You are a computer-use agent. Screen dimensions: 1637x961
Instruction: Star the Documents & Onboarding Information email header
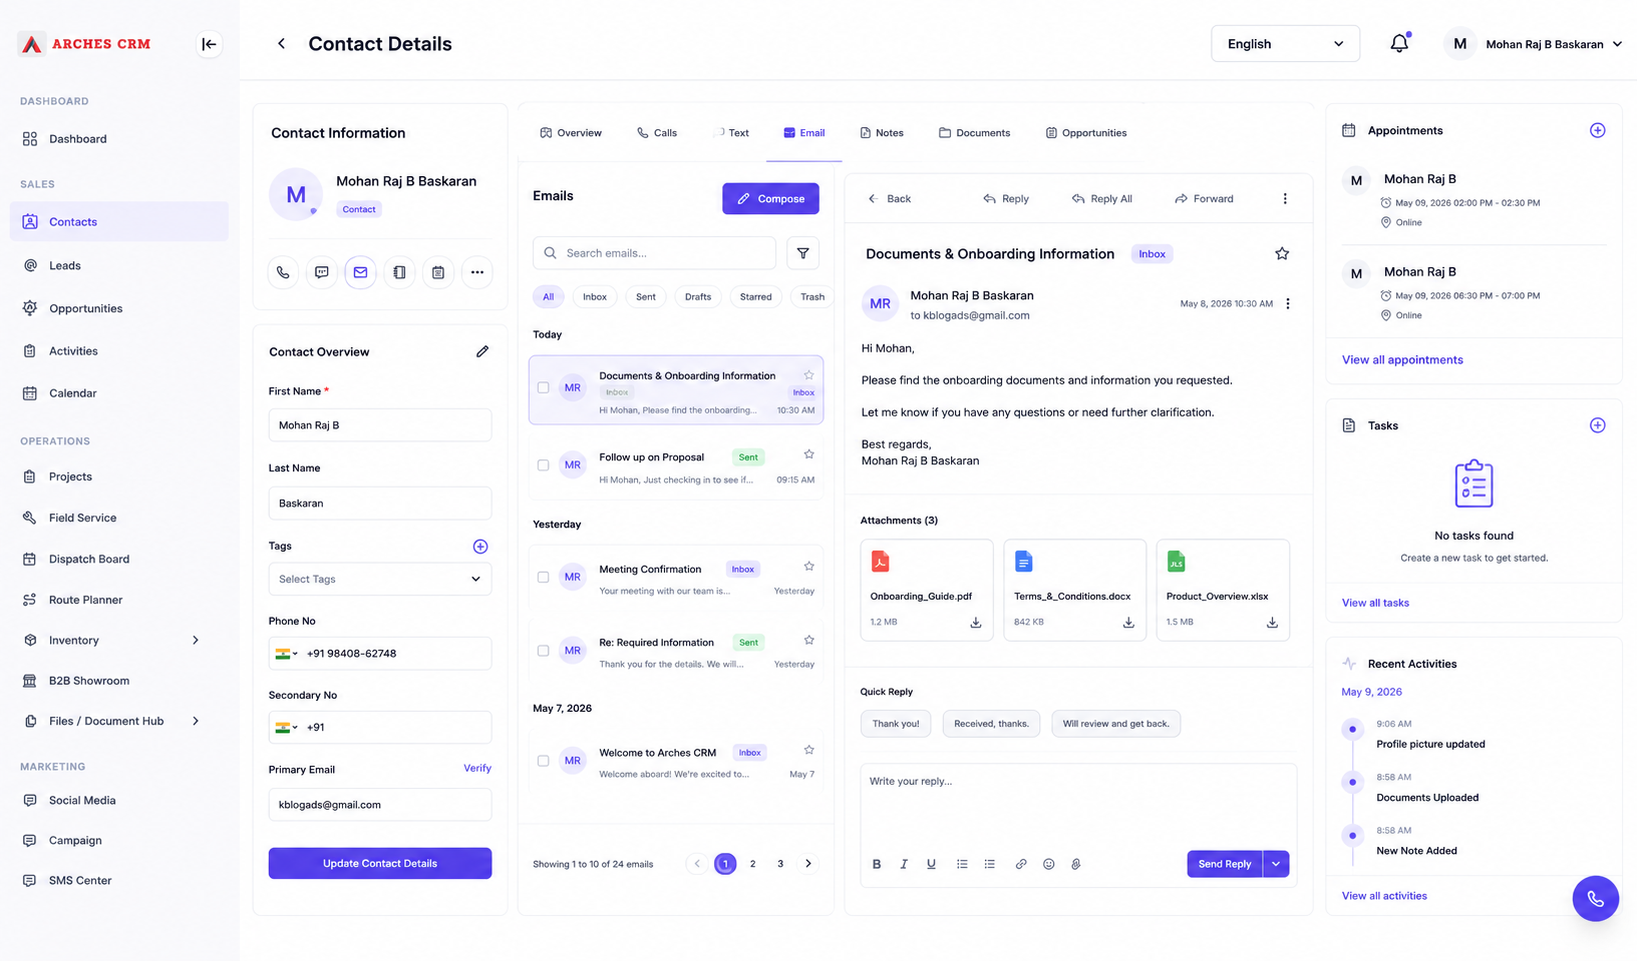coord(1282,254)
